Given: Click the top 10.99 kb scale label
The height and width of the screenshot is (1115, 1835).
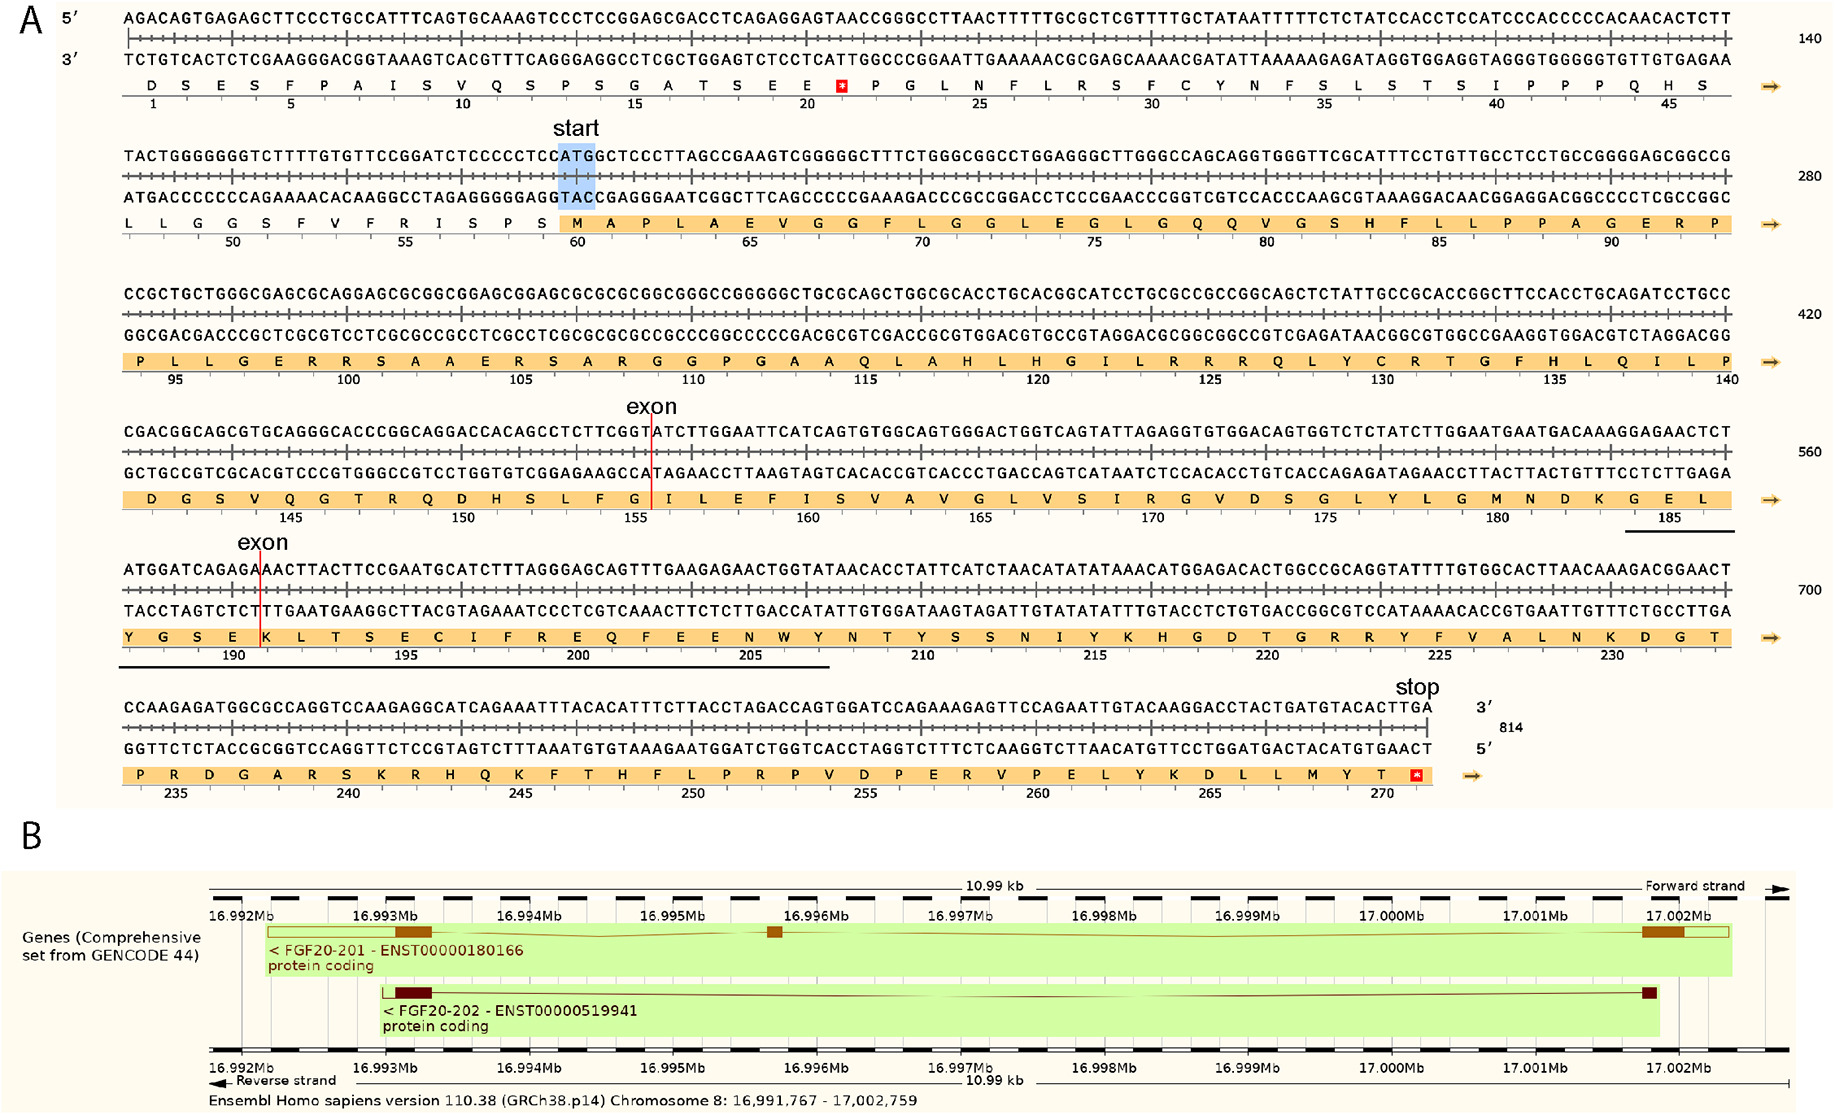Looking at the screenshot, I should pos(993,886).
